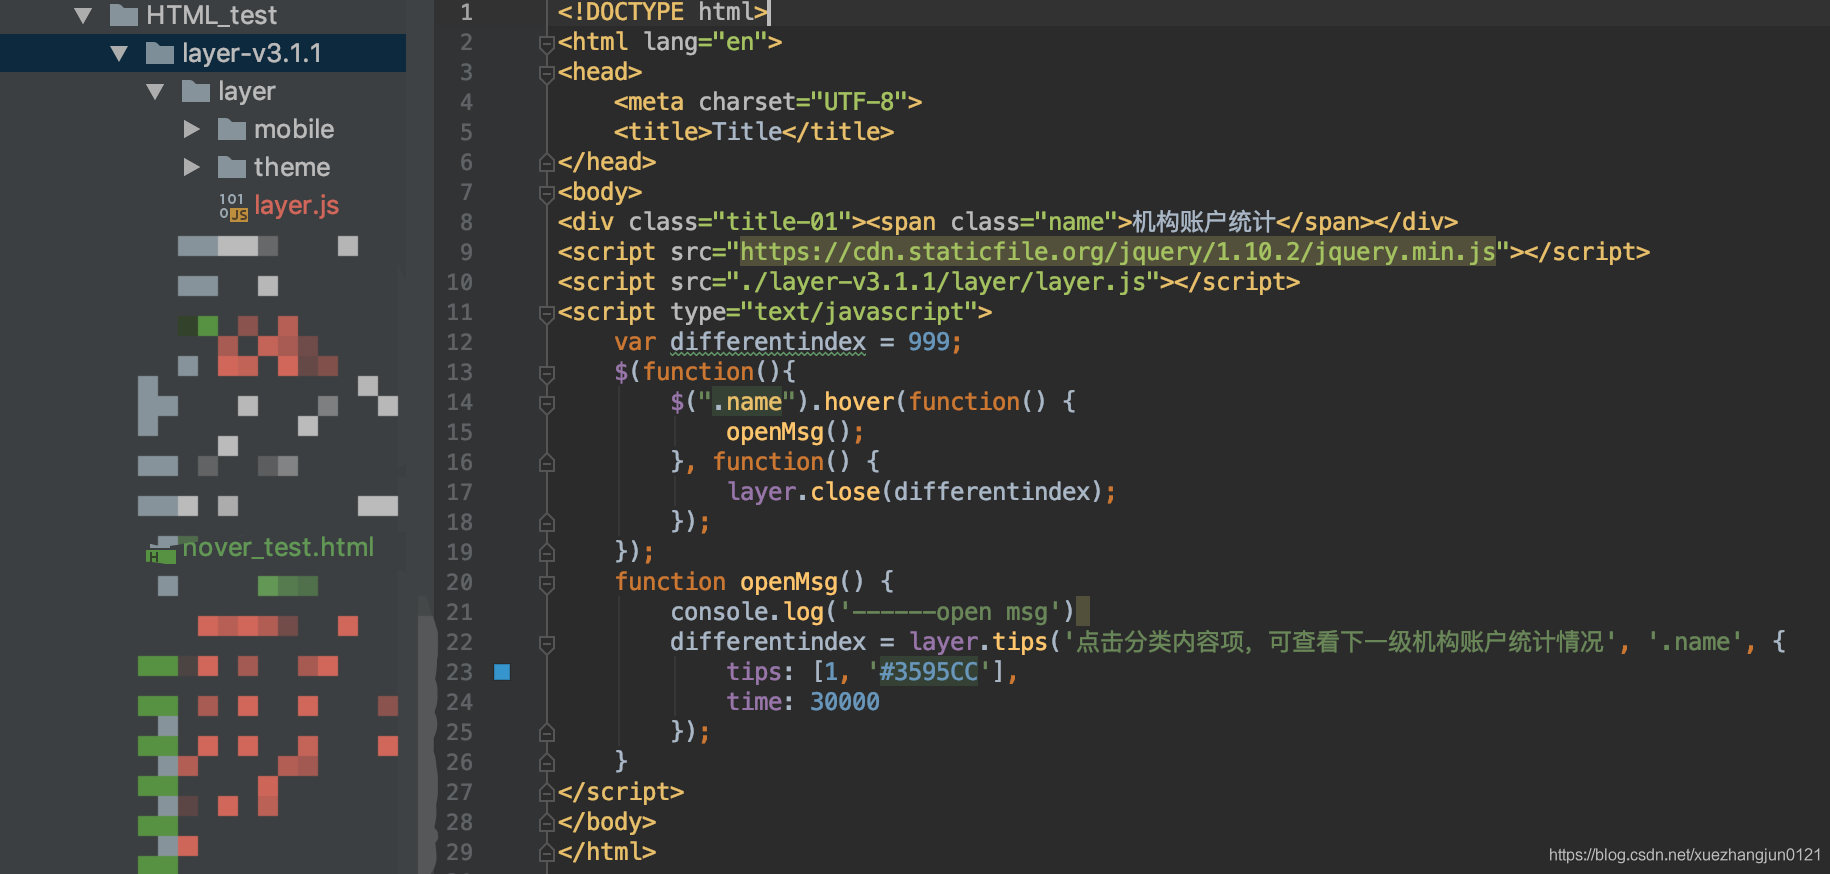Image resolution: width=1830 pixels, height=874 pixels.
Task: Click the DOCTYPE declaration on line 1
Action: [663, 12]
